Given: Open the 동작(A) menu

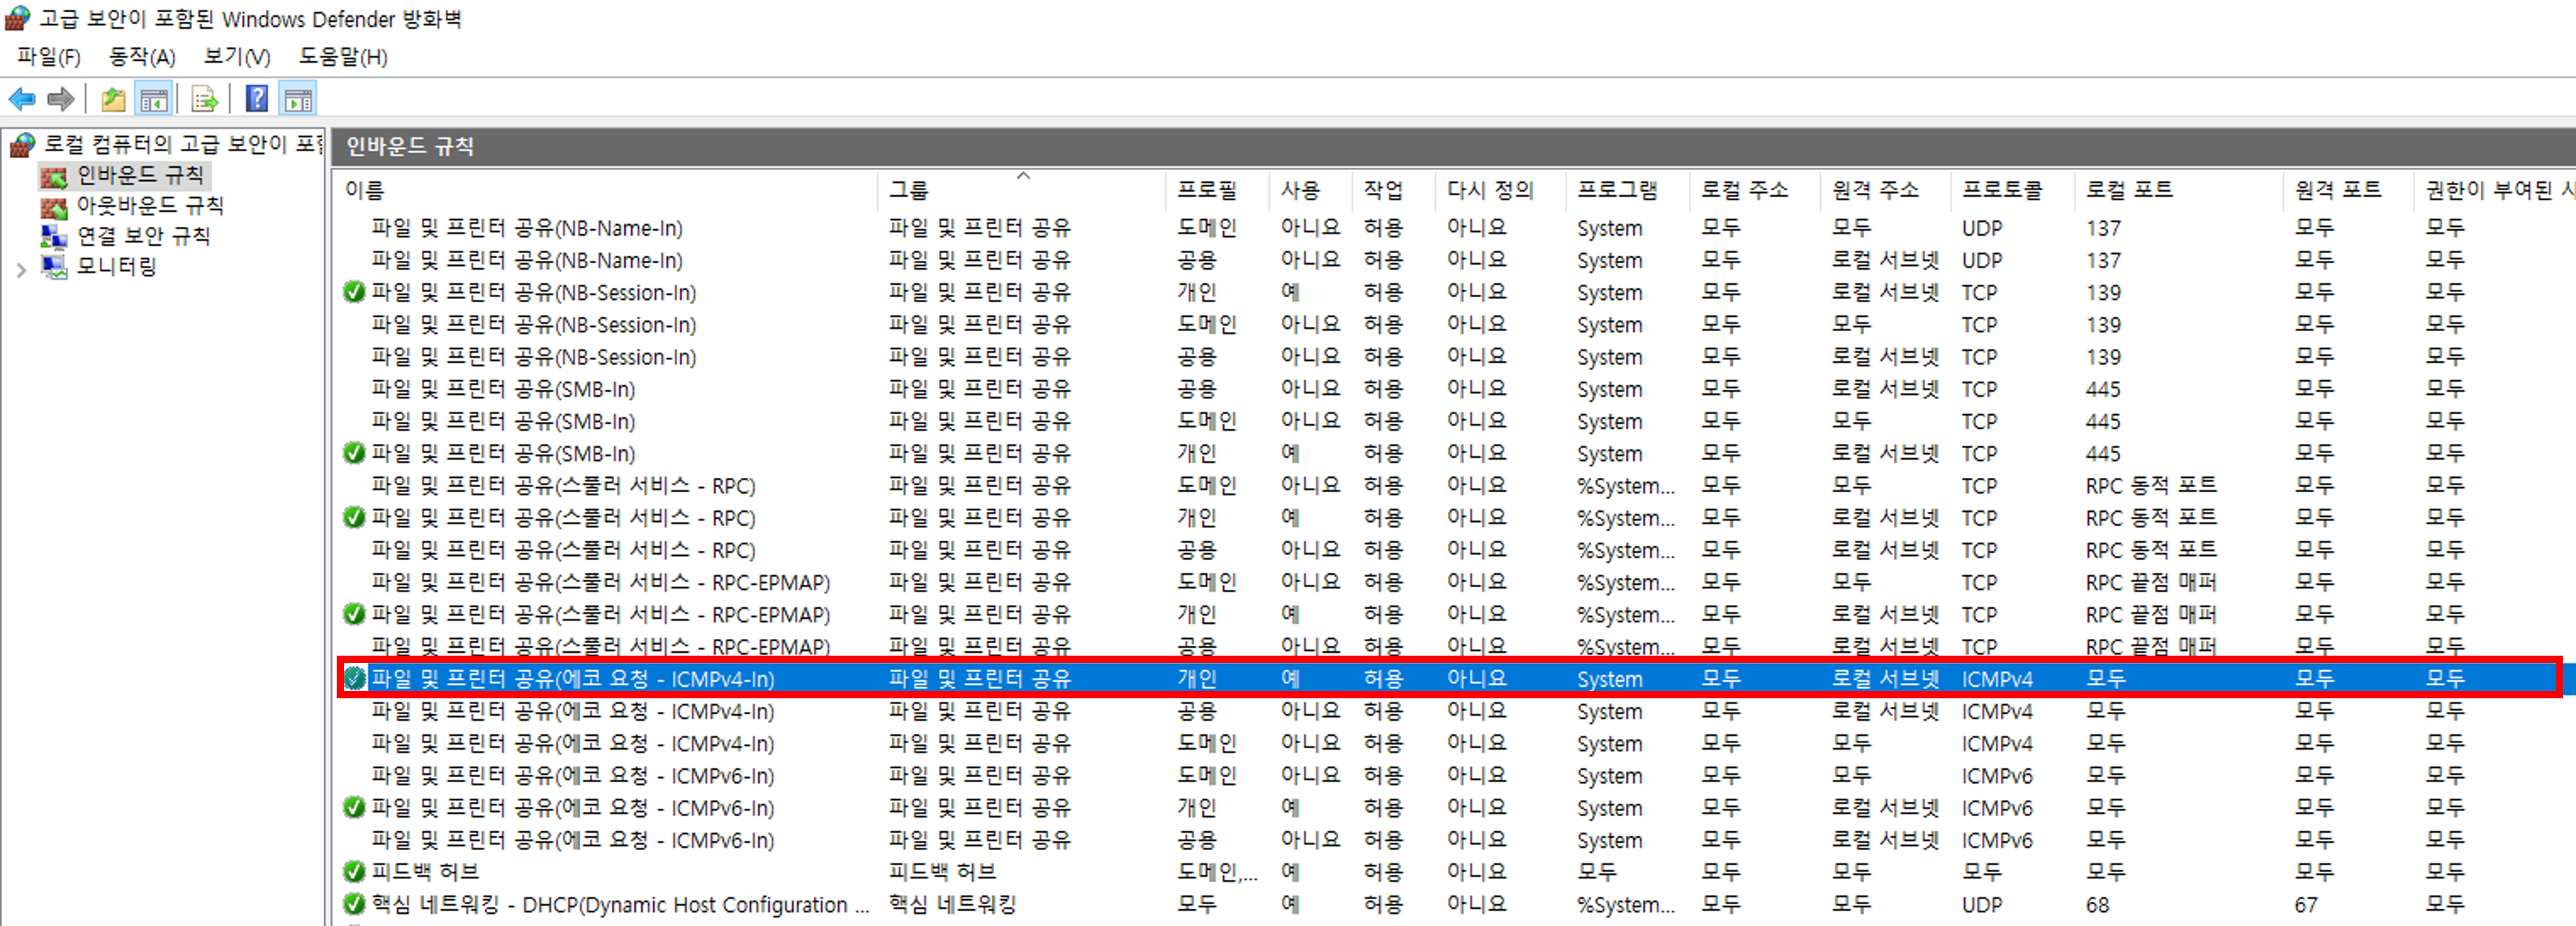Looking at the screenshot, I should click(141, 57).
